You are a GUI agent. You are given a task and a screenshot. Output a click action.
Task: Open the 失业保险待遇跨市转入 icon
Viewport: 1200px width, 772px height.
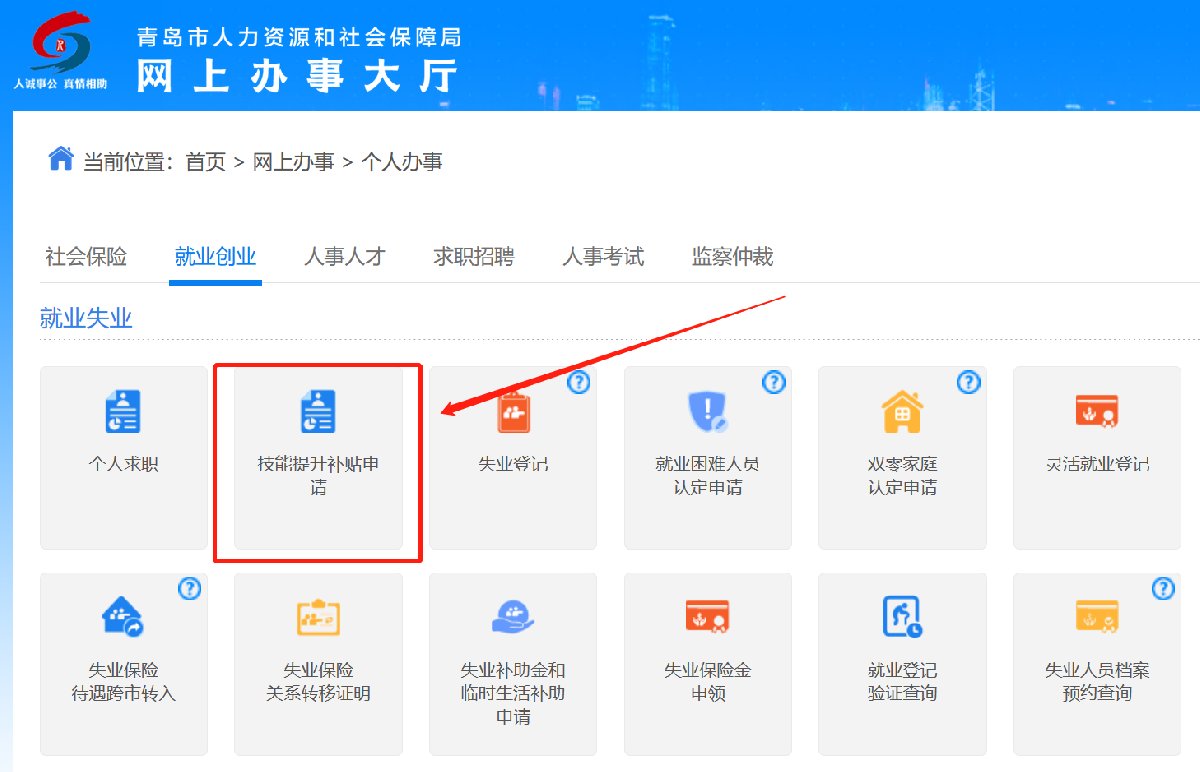(x=123, y=617)
